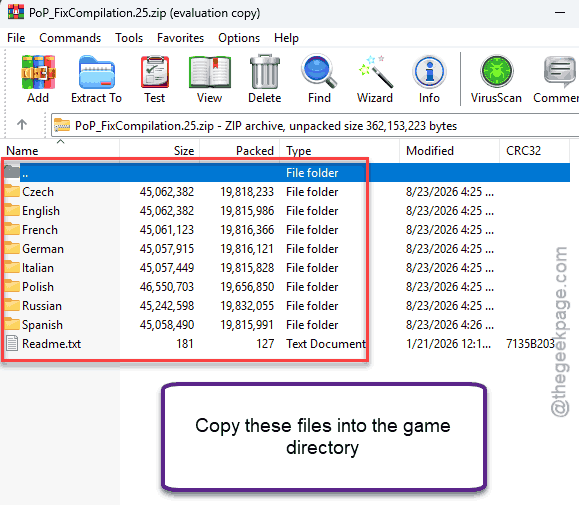This screenshot has width=579, height=505.
Task: Open the Help menu
Action: click(x=286, y=38)
